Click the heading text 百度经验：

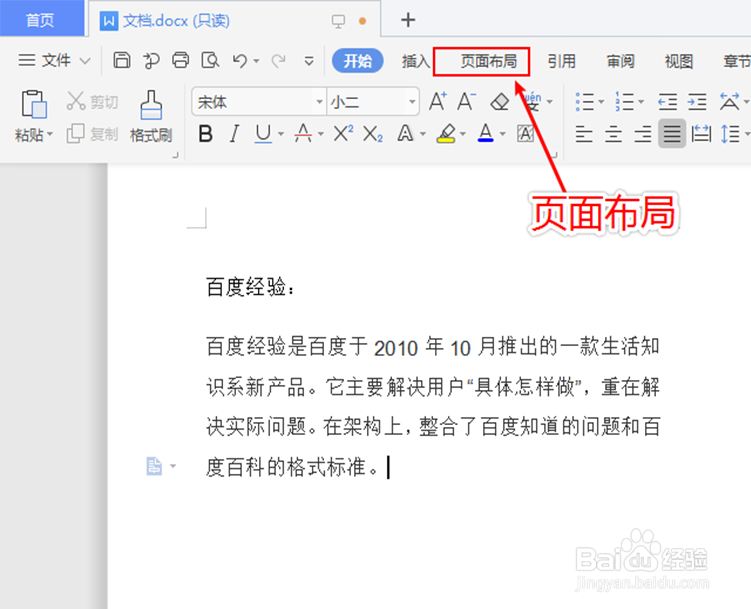coord(251,288)
